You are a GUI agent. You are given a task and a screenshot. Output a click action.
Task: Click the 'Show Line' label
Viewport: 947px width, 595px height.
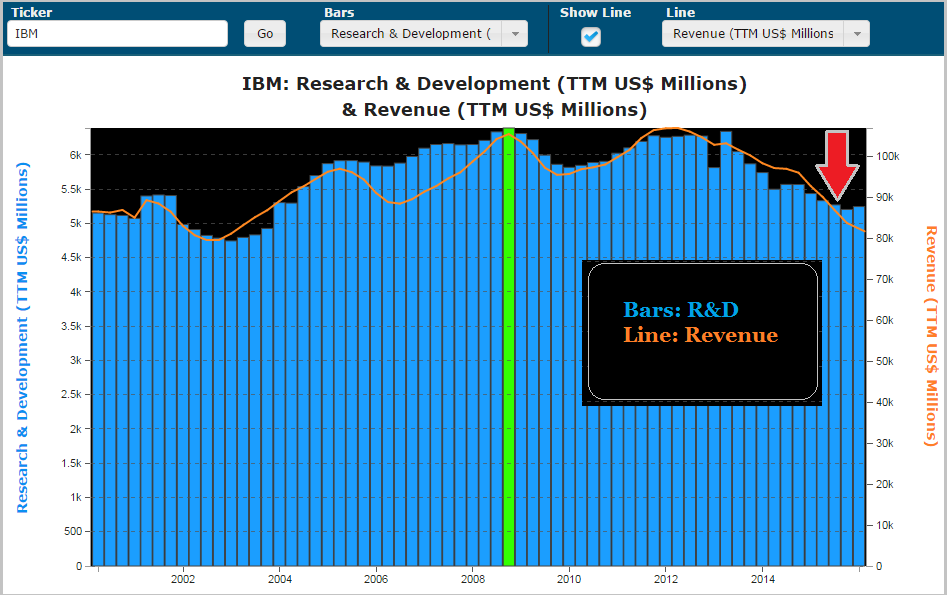(595, 12)
